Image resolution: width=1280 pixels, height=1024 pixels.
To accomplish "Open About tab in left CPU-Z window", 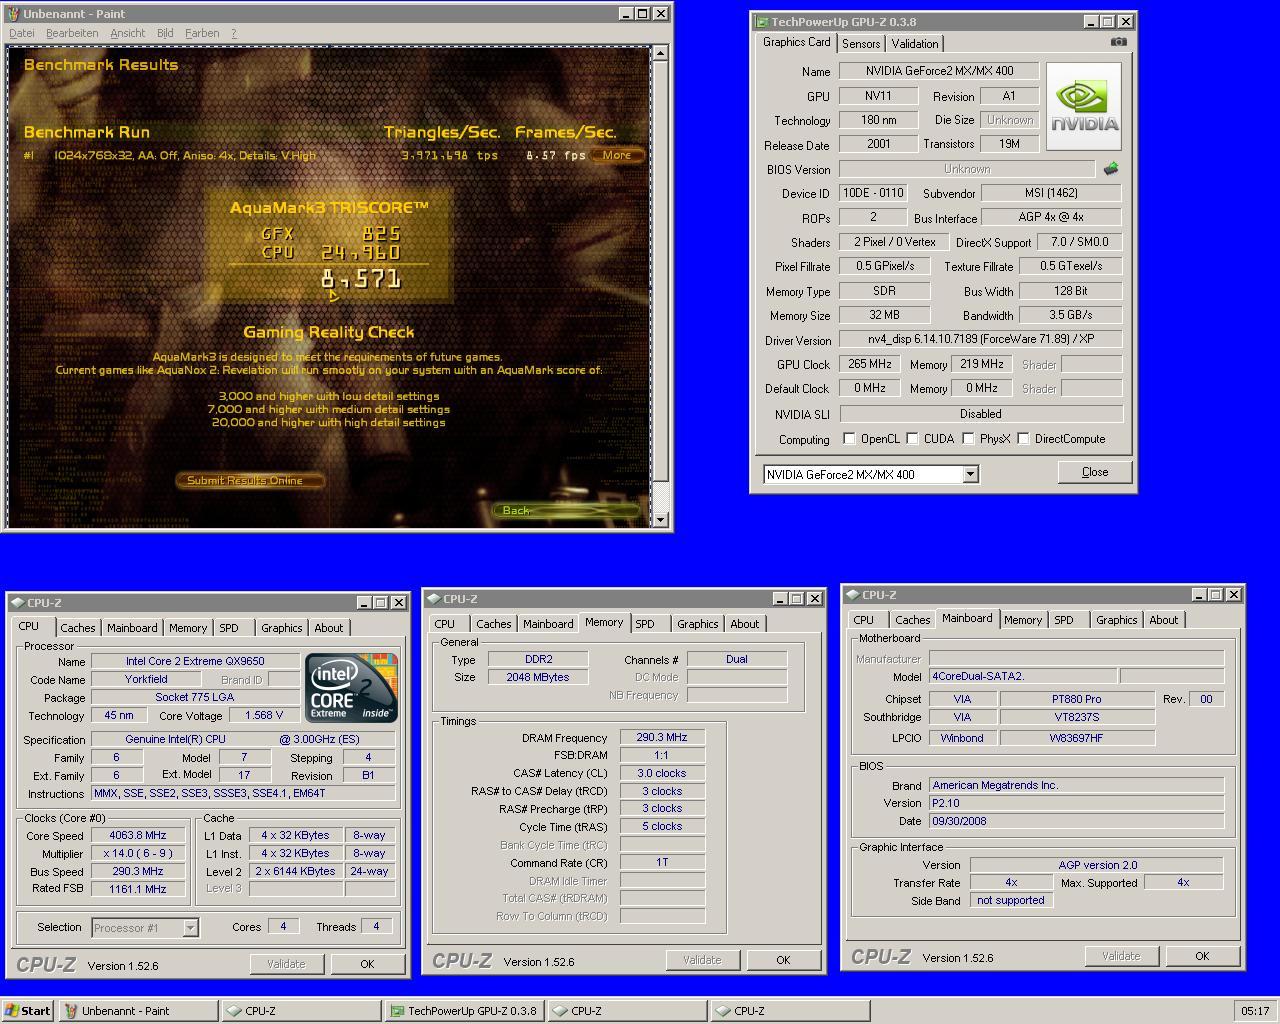I will click(x=329, y=628).
